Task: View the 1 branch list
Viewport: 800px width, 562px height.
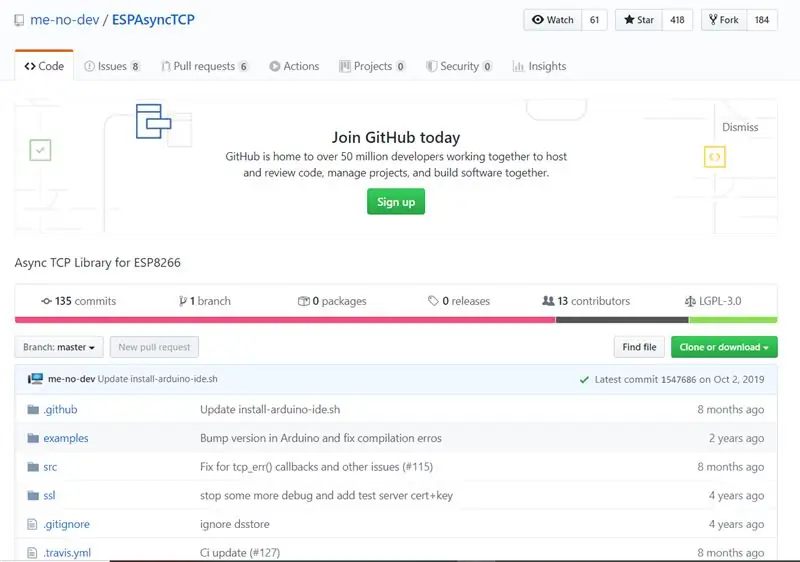Action: pos(205,301)
